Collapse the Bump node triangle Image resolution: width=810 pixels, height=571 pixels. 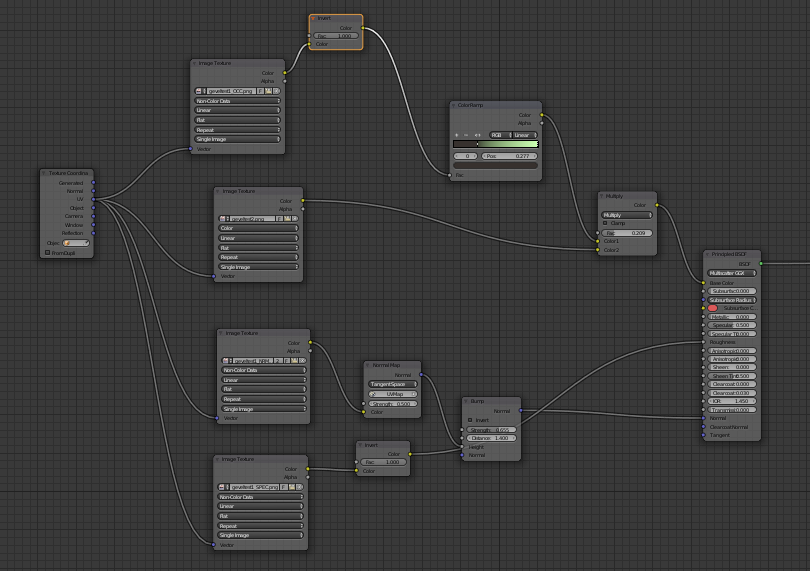tap(466, 402)
